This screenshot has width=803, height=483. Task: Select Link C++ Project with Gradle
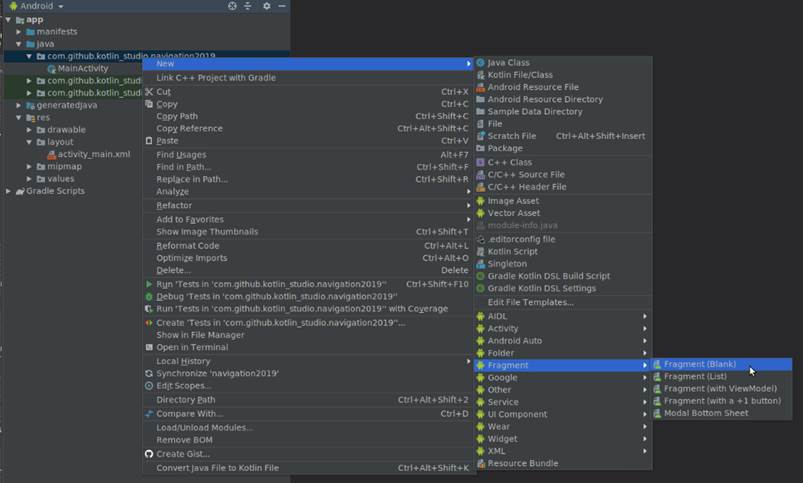pyautogui.click(x=308, y=78)
